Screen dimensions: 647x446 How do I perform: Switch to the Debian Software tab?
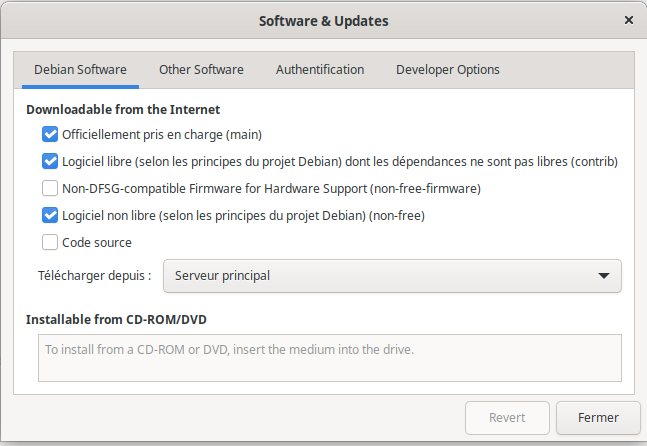point(80,70)
